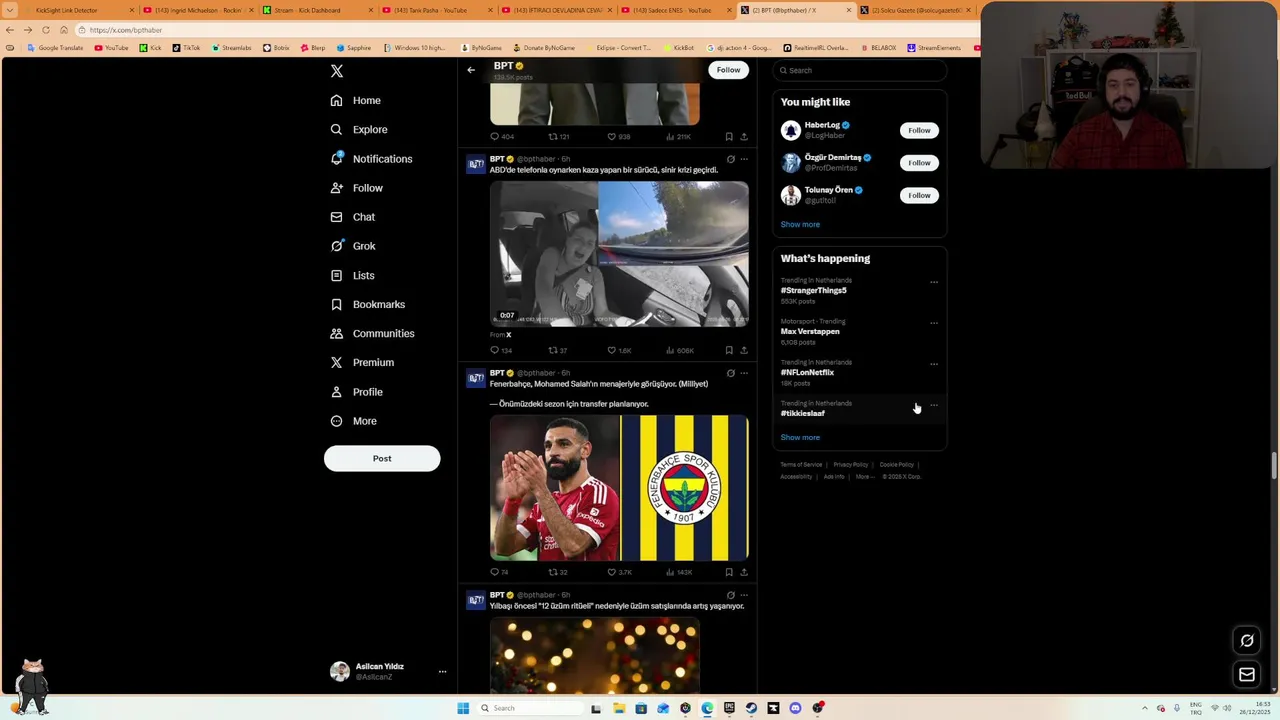Viewport: 1280px width, 720px height.
Task: Open Aslıcan Yıldız account menu dots
Action: [442, 672]
